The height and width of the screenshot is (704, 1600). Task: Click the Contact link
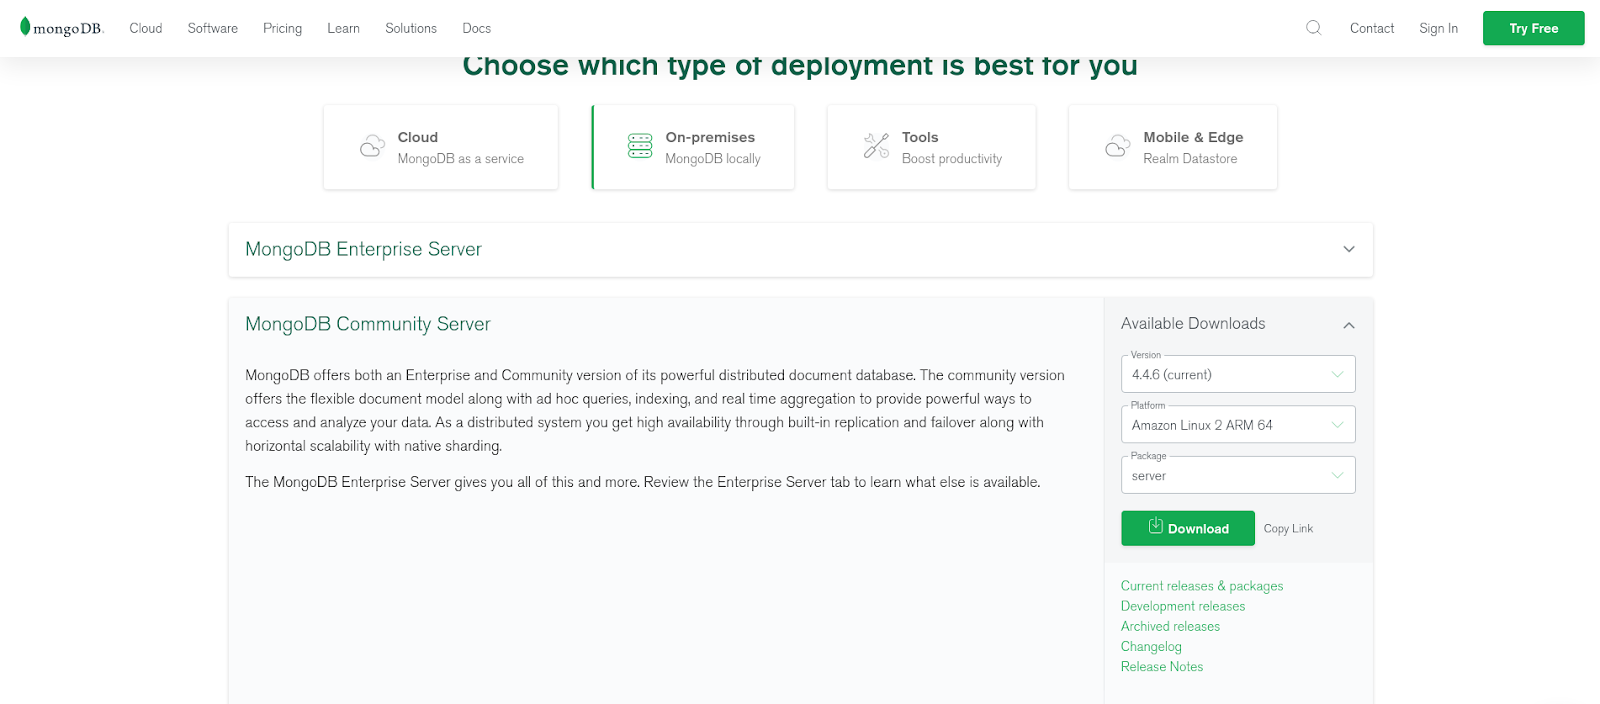1372,28
